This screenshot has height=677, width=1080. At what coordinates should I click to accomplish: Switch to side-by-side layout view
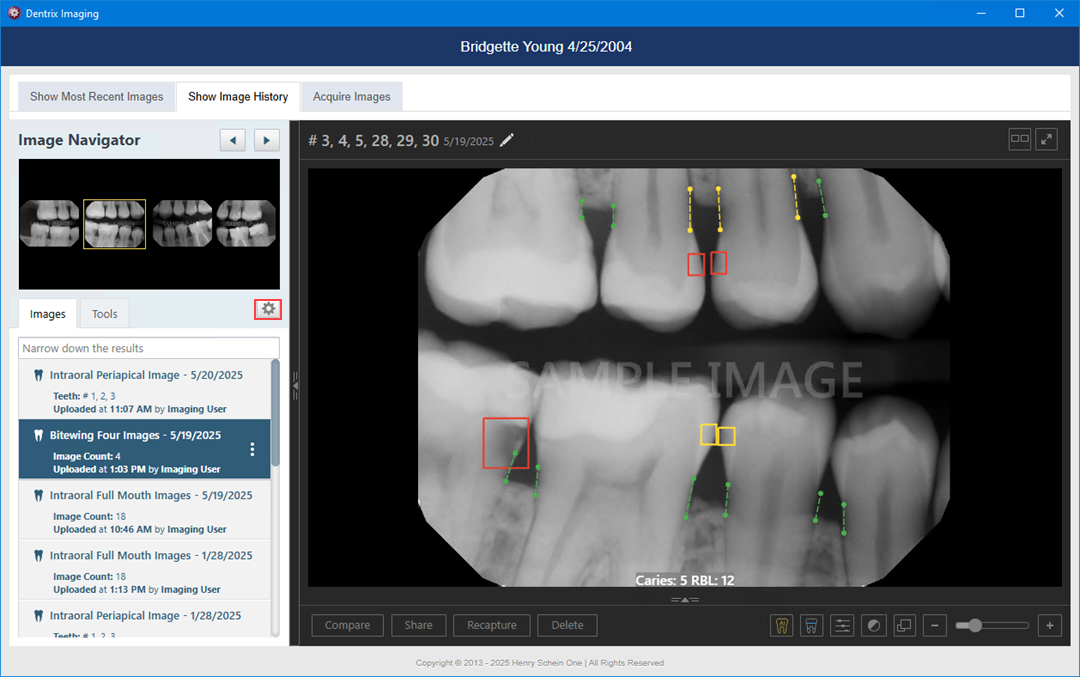(x=1019, y=139)
